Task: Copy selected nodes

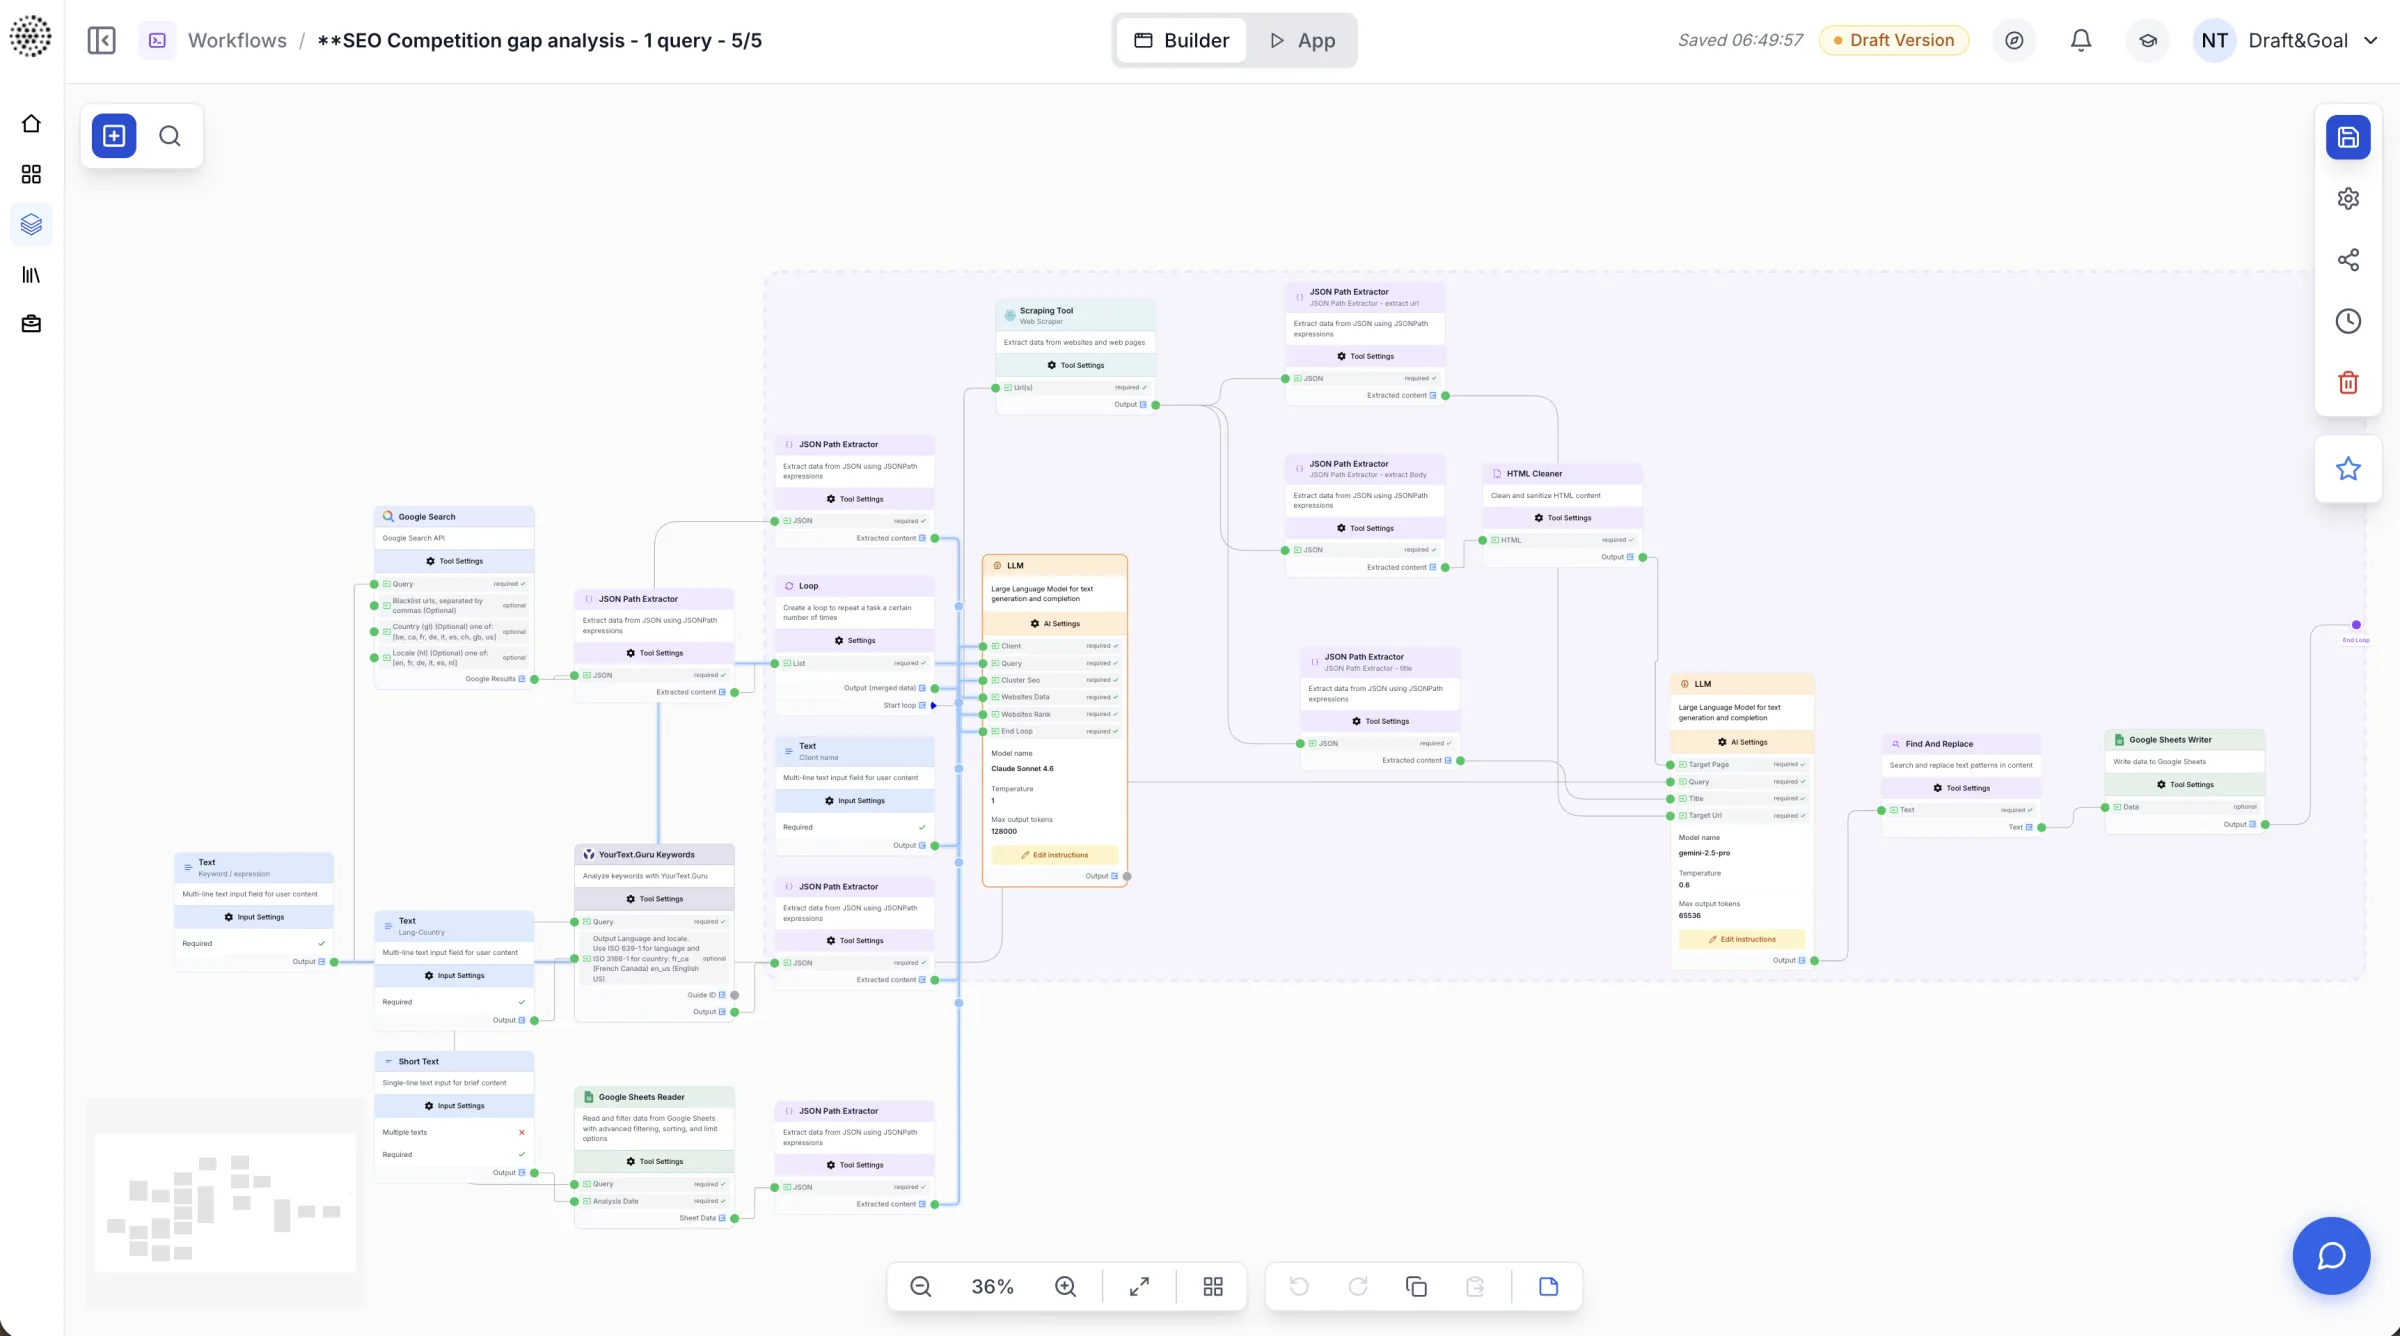Action: tap(1416, 1286)
